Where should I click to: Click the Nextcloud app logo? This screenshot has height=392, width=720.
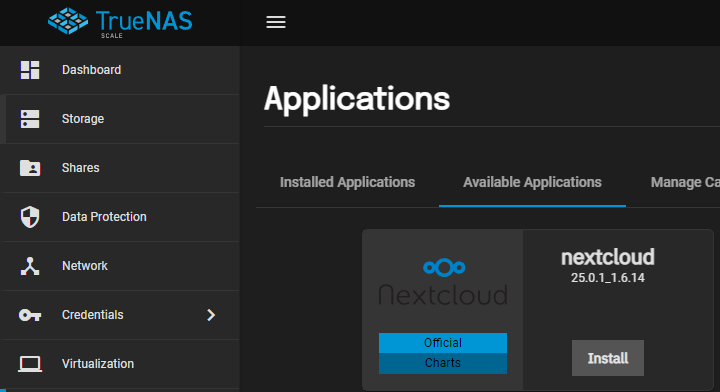443,282
